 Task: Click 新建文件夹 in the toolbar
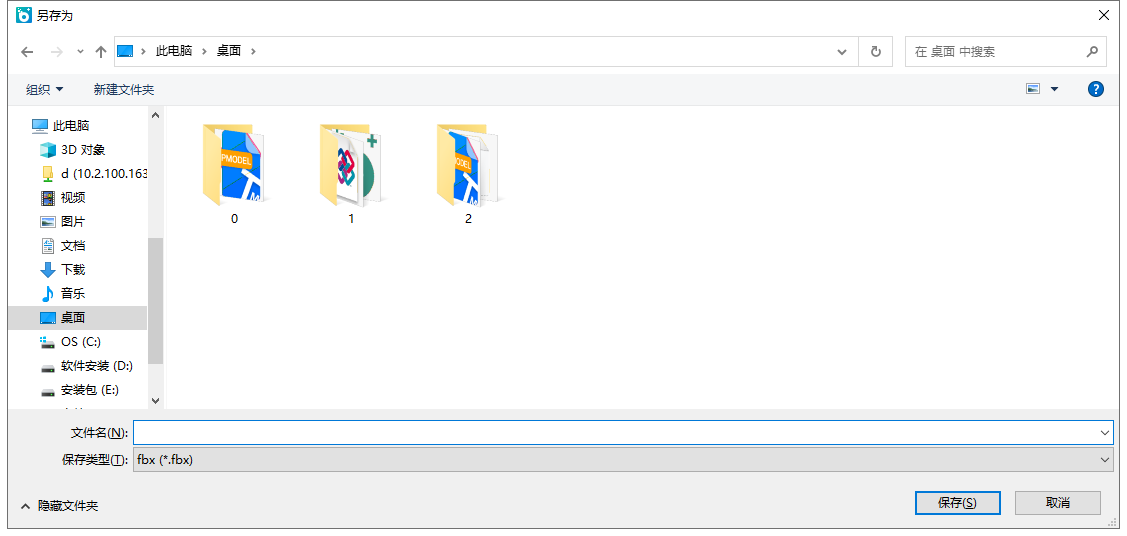124,89
